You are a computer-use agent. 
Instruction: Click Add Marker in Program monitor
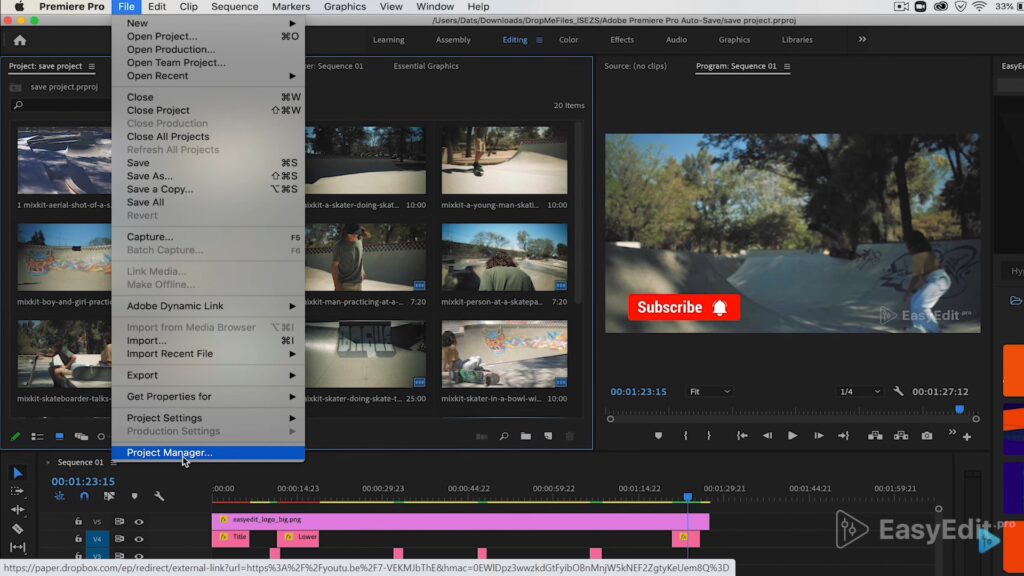pos(658,436)
